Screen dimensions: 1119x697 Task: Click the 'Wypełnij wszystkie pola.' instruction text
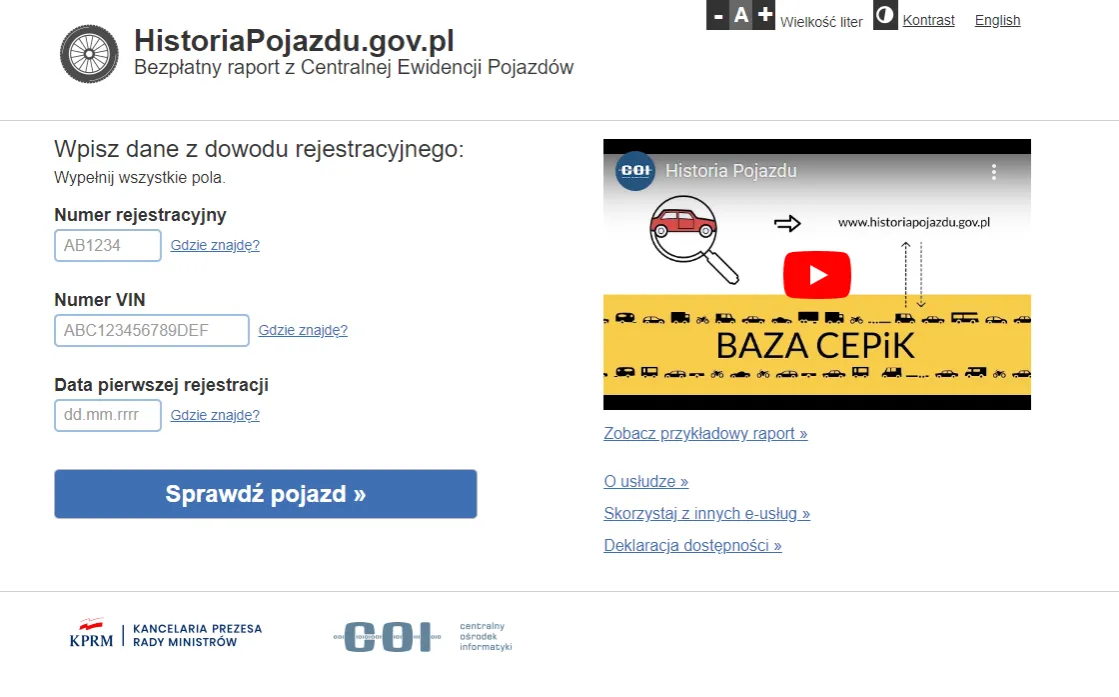[x=140, y=178]
